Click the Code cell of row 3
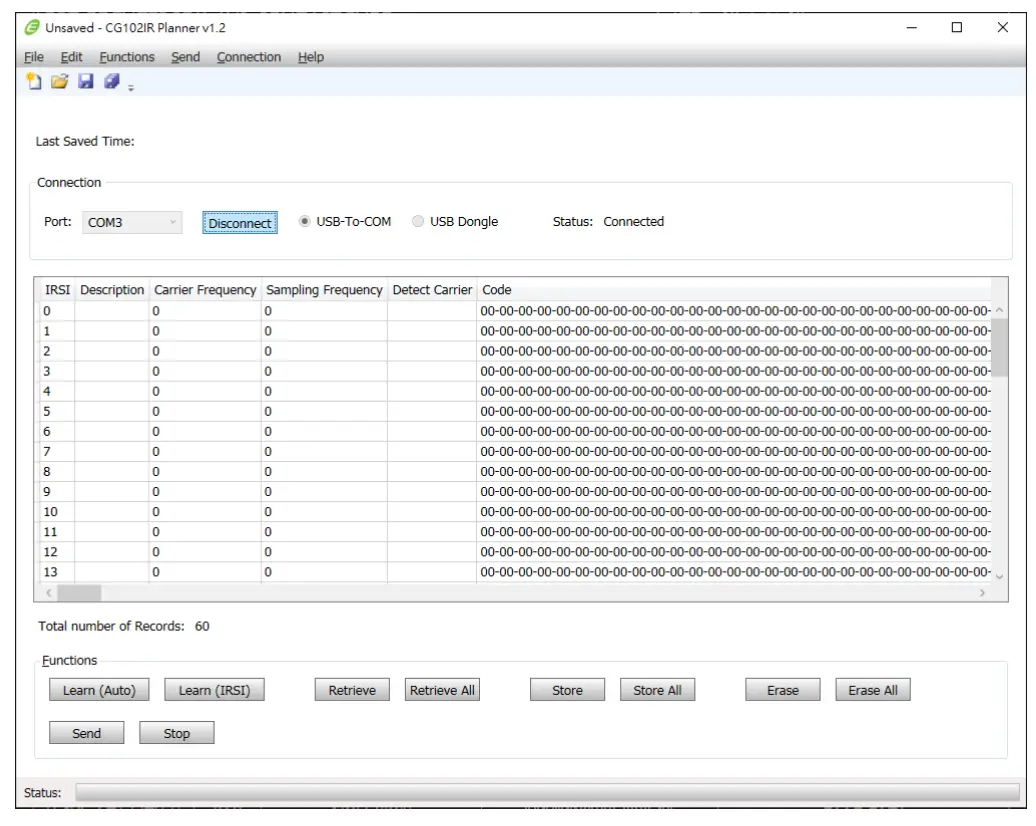Image resolution: width=1036 pixels, height=826 pixels. 734,371
